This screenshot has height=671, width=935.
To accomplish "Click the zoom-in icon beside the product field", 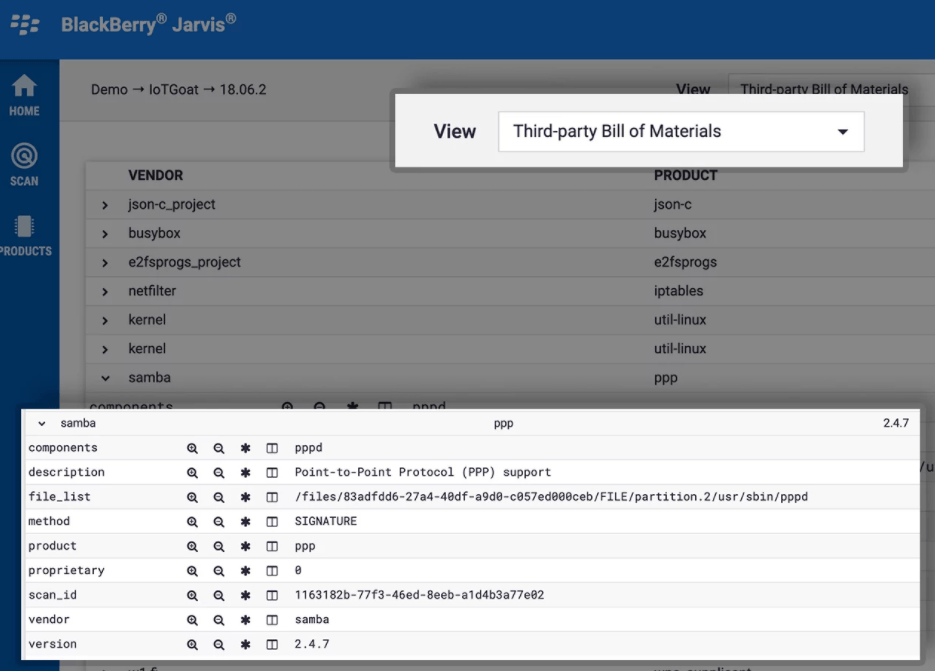I will pyautogui.click(x=192, y=546).
